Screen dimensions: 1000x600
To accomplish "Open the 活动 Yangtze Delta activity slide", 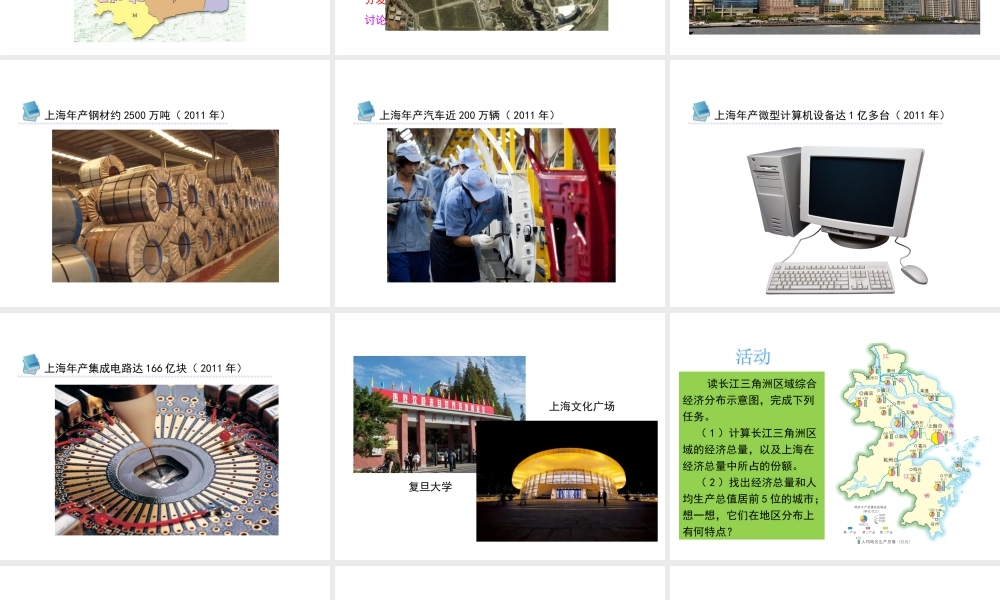I will [x=835, y=436].
